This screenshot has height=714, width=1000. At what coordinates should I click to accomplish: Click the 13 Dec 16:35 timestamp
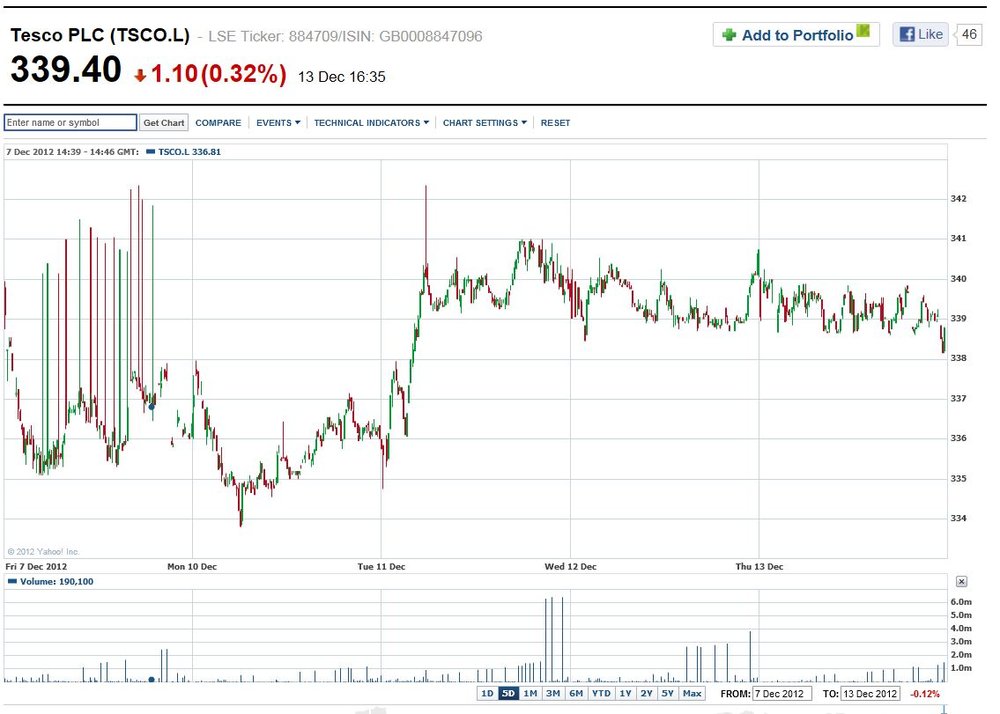(342, 77)
